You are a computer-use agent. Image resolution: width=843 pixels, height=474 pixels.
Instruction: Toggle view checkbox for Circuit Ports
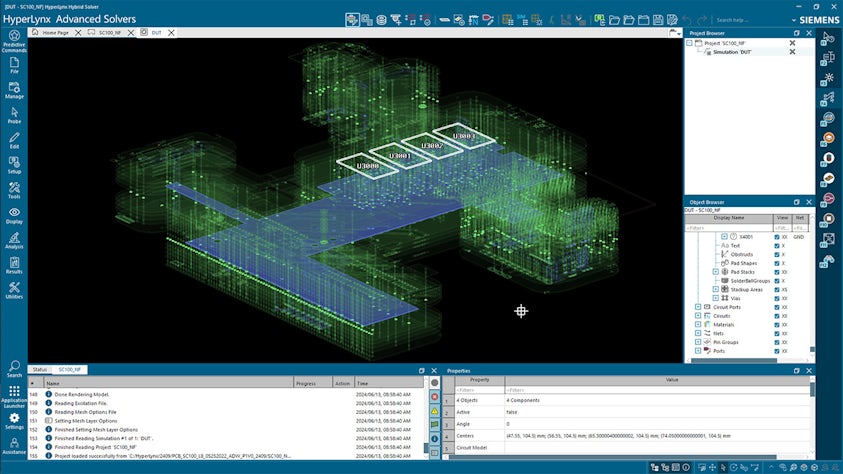[776, 307]
